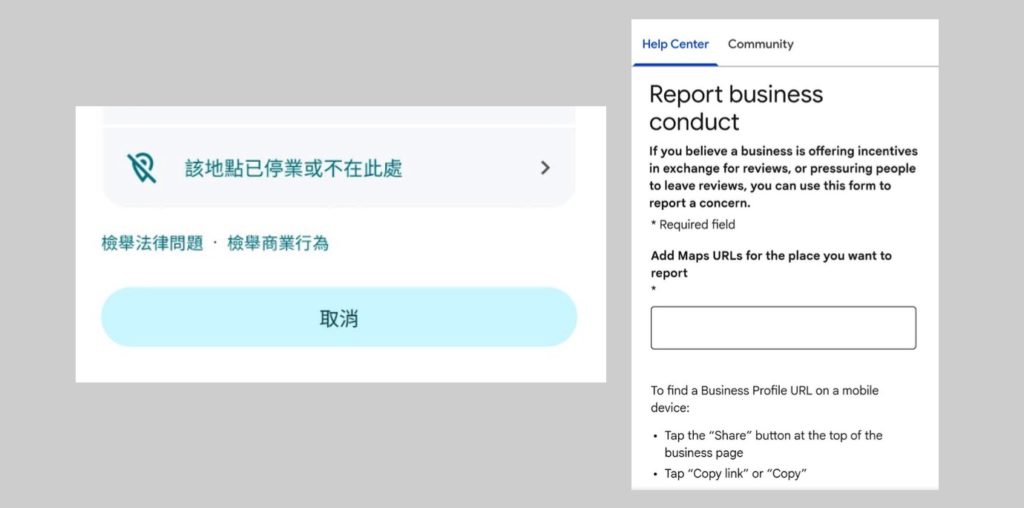Switch to the Community tab
Viewport: 1024px width, 508px height.
click(760, 44)
